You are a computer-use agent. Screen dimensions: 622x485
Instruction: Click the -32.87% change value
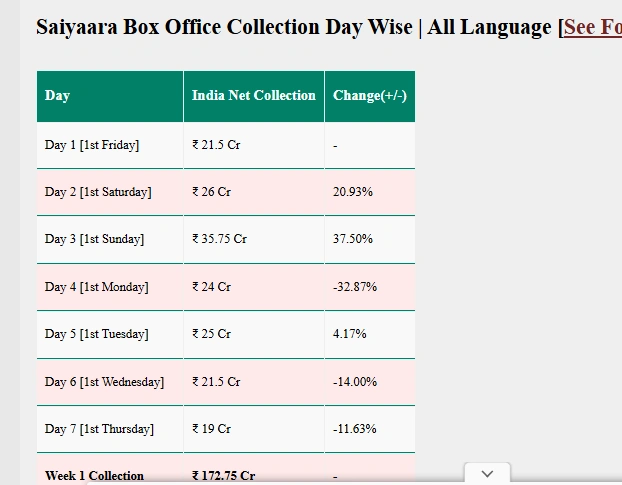[x=354, y=287]
